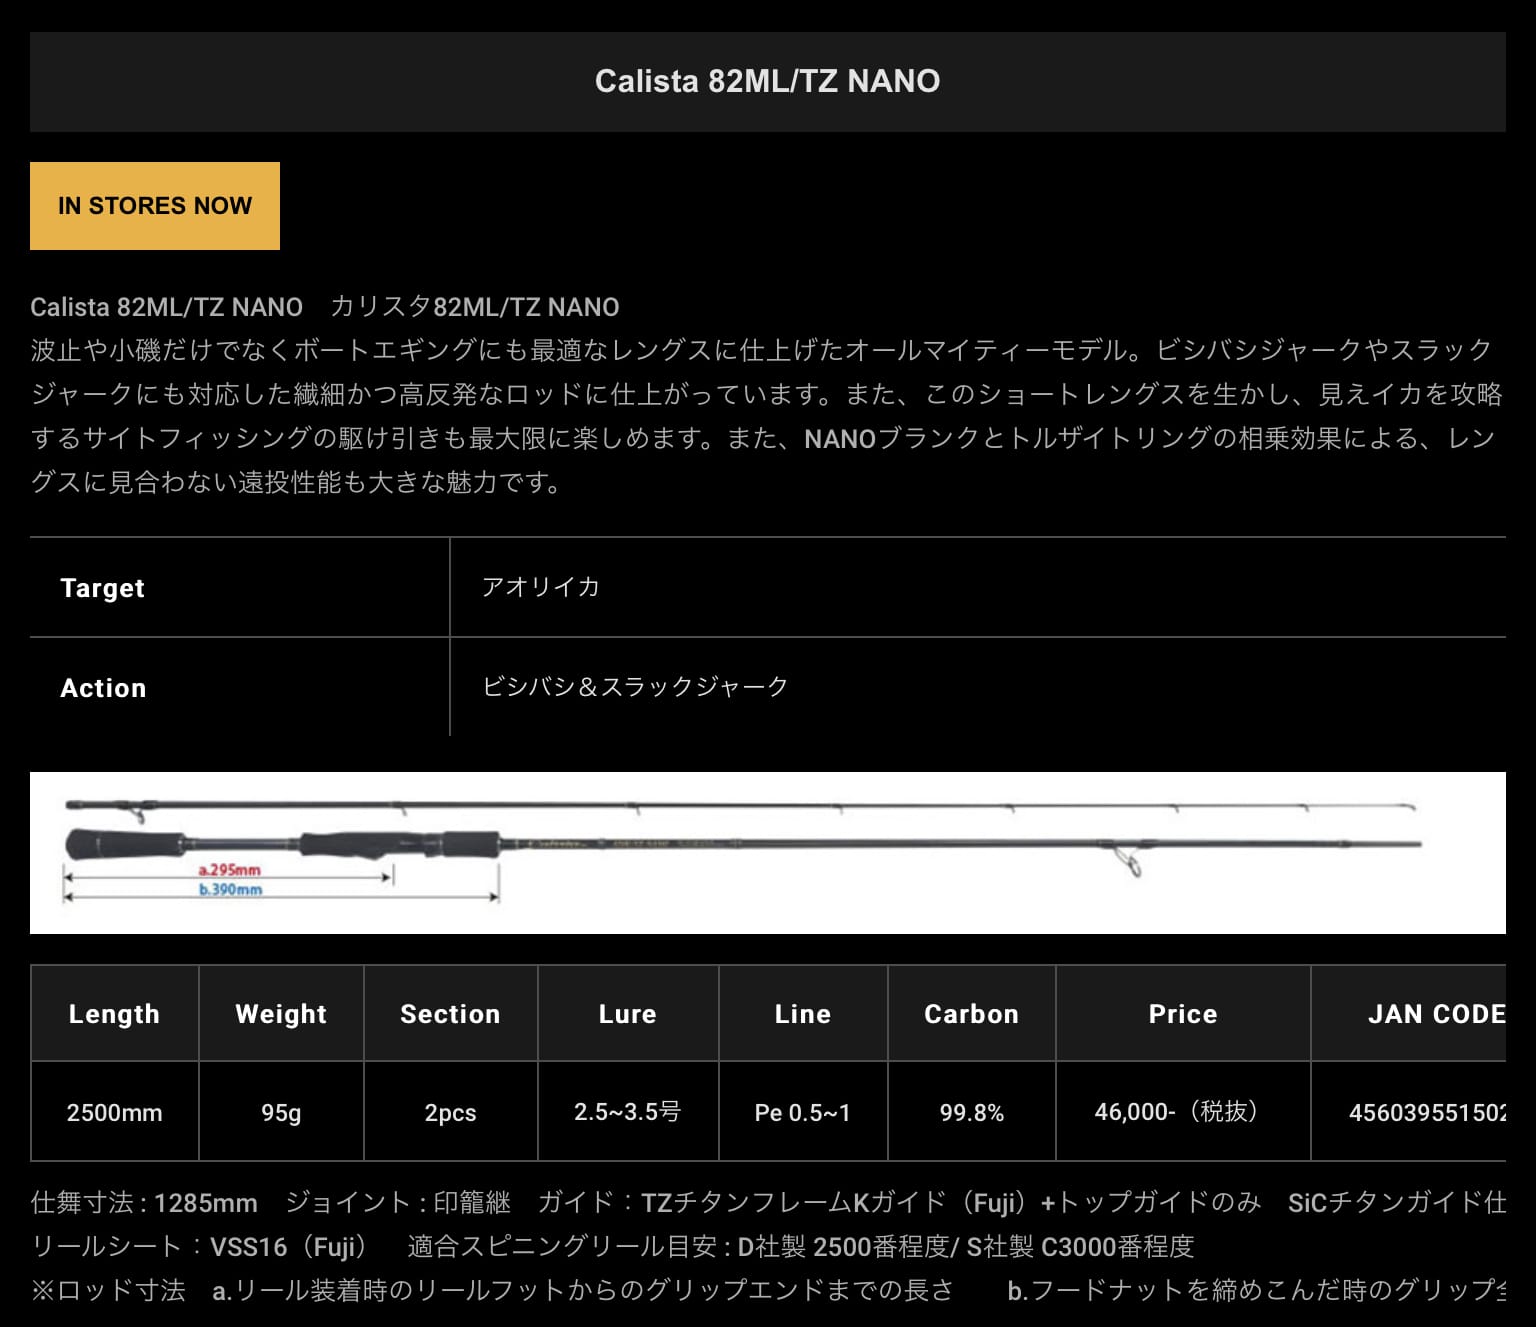Click the IN STORES NOW button
Viewport: 1536px width, 1327px height.
tap(155, 206)
